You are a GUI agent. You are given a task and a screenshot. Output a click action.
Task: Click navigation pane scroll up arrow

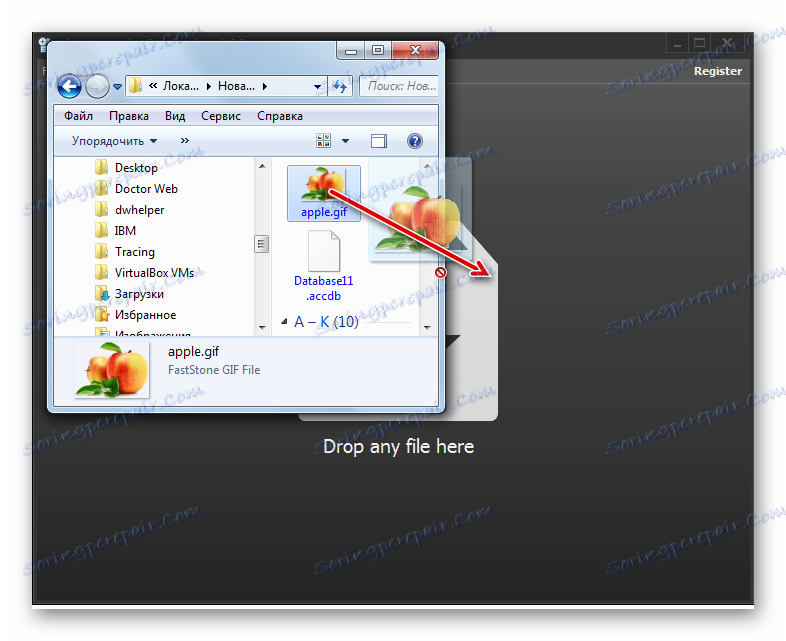point(262,166)
